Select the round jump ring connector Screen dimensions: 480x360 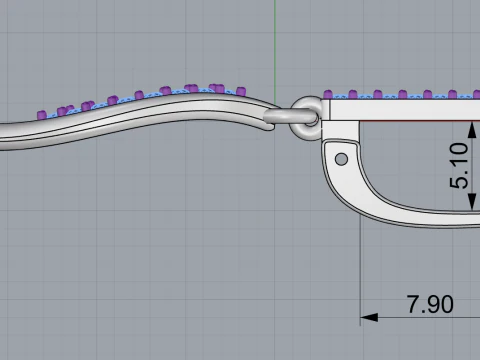pyautogui.click(x=307, y=118)
